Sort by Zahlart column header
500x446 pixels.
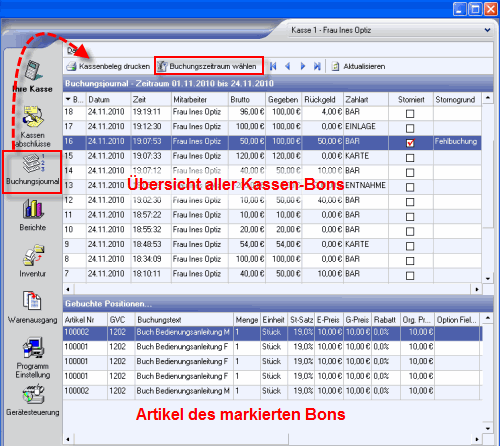coord(366,99)
